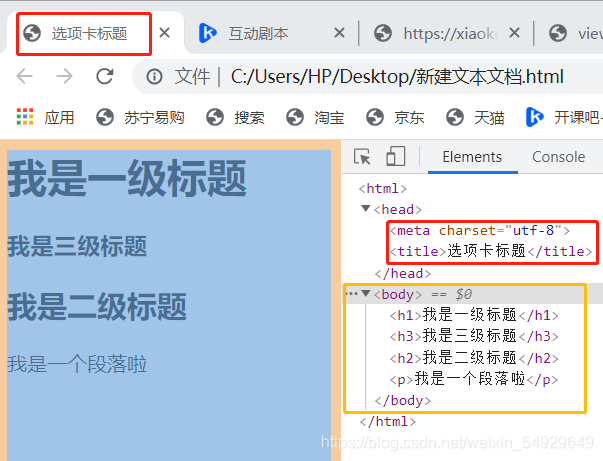The width and height of the screenshot is (603, 461).
Task: Click the 我是一级标题 heading on page
Action: coord(127,178)
